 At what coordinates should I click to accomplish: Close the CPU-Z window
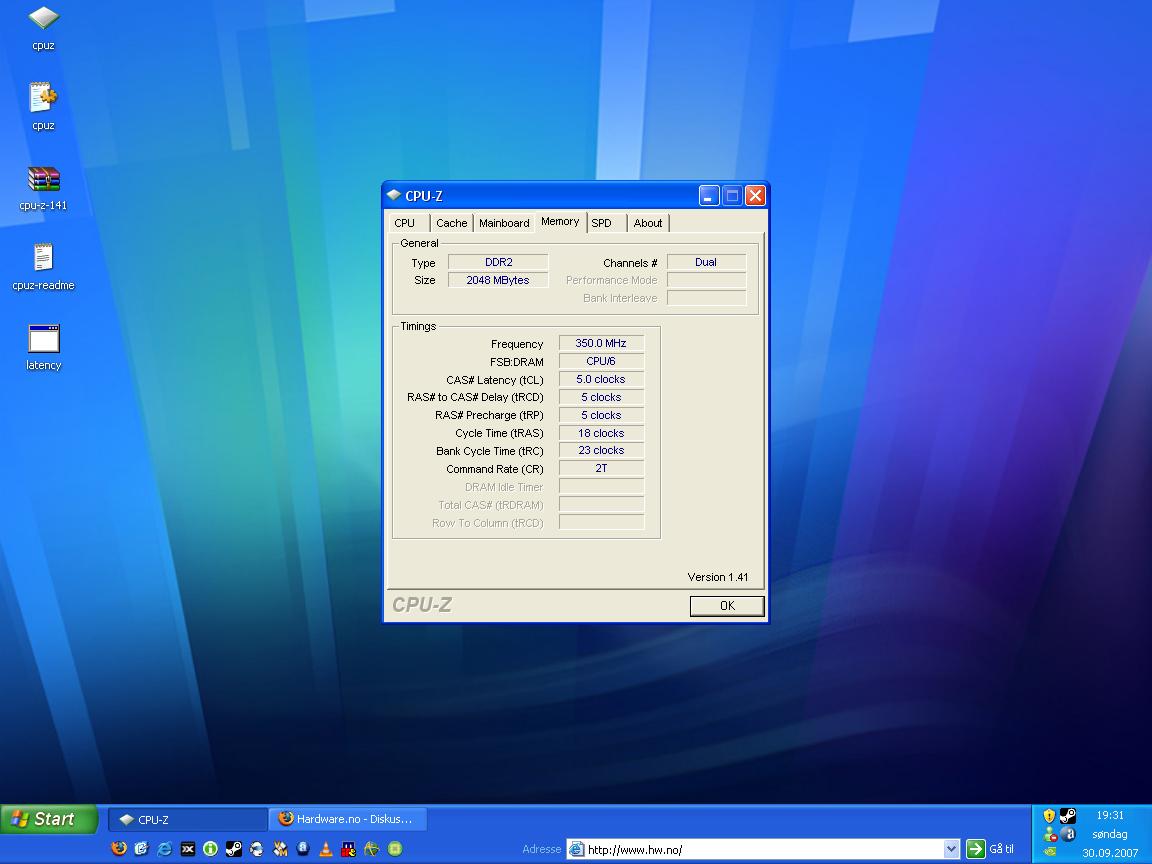tap(755, 195)
